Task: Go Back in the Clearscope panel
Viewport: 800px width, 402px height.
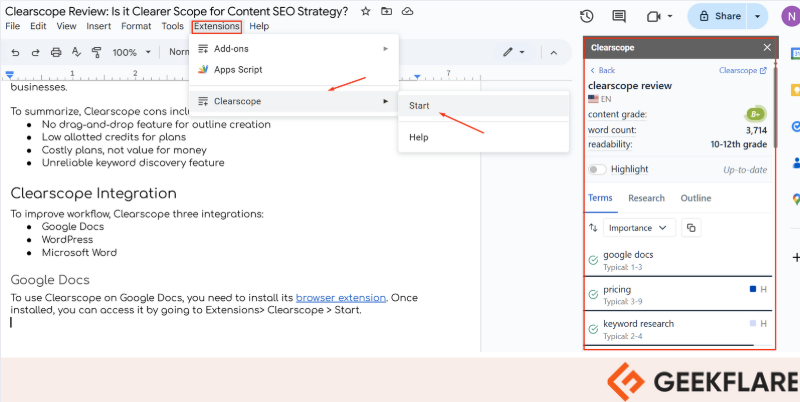Action: pos(603,70)
